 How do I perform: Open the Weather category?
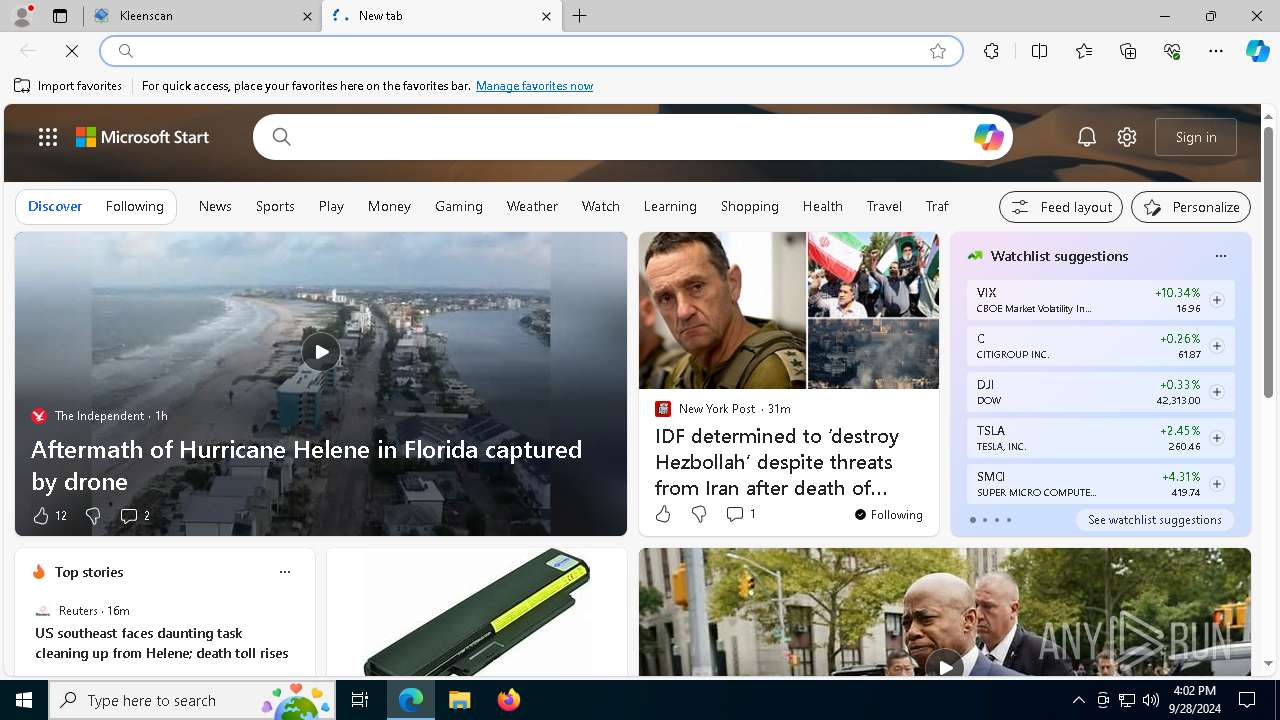[532, 206]
